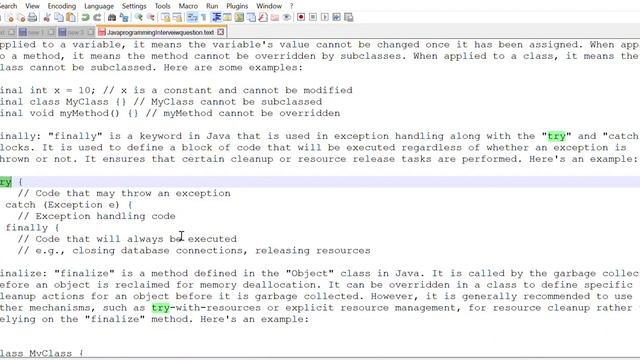The width and height of the screenshot is (640, 360).
Task: Open the Replace dialog icon
Action: [124, 18]
